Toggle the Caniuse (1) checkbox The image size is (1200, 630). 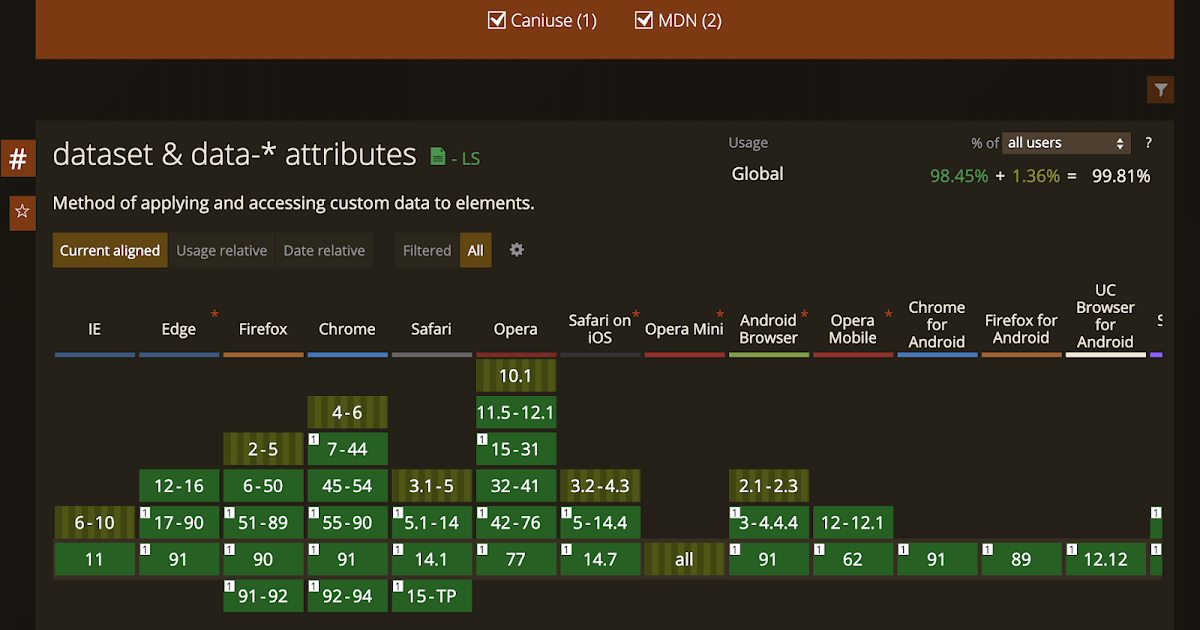[x=497, y=19]
